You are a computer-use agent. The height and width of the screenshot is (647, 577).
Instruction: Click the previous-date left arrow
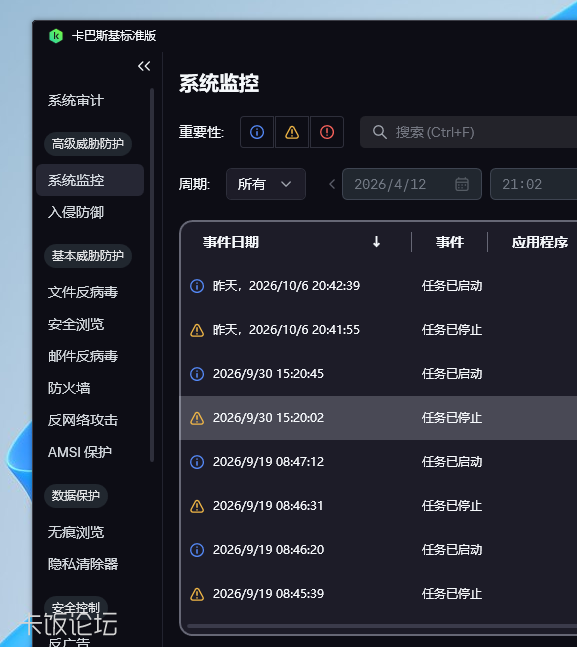(332, 184)
